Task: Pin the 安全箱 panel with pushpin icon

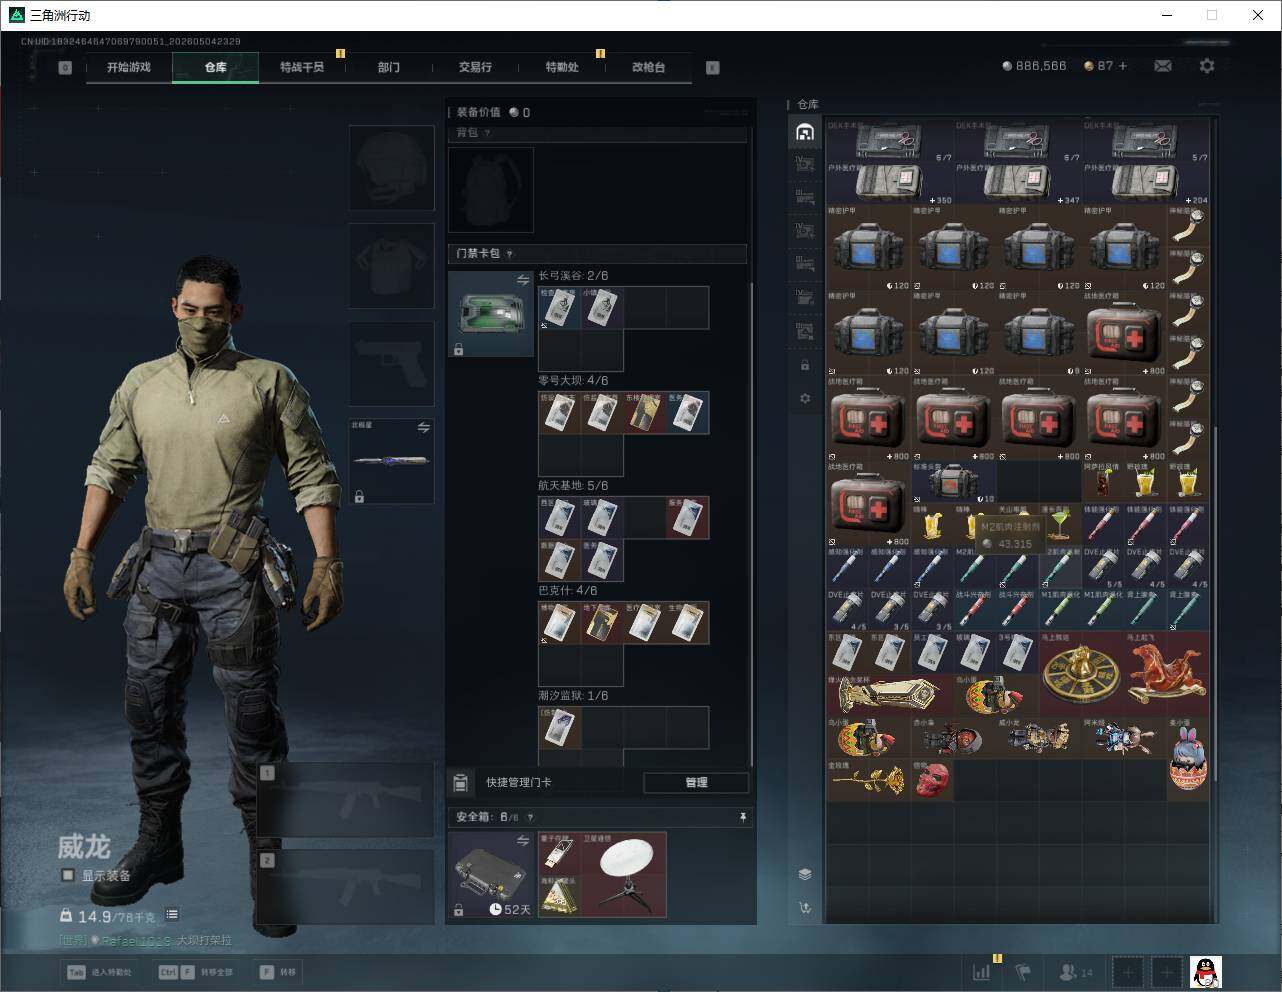Action: click(742, 817)
